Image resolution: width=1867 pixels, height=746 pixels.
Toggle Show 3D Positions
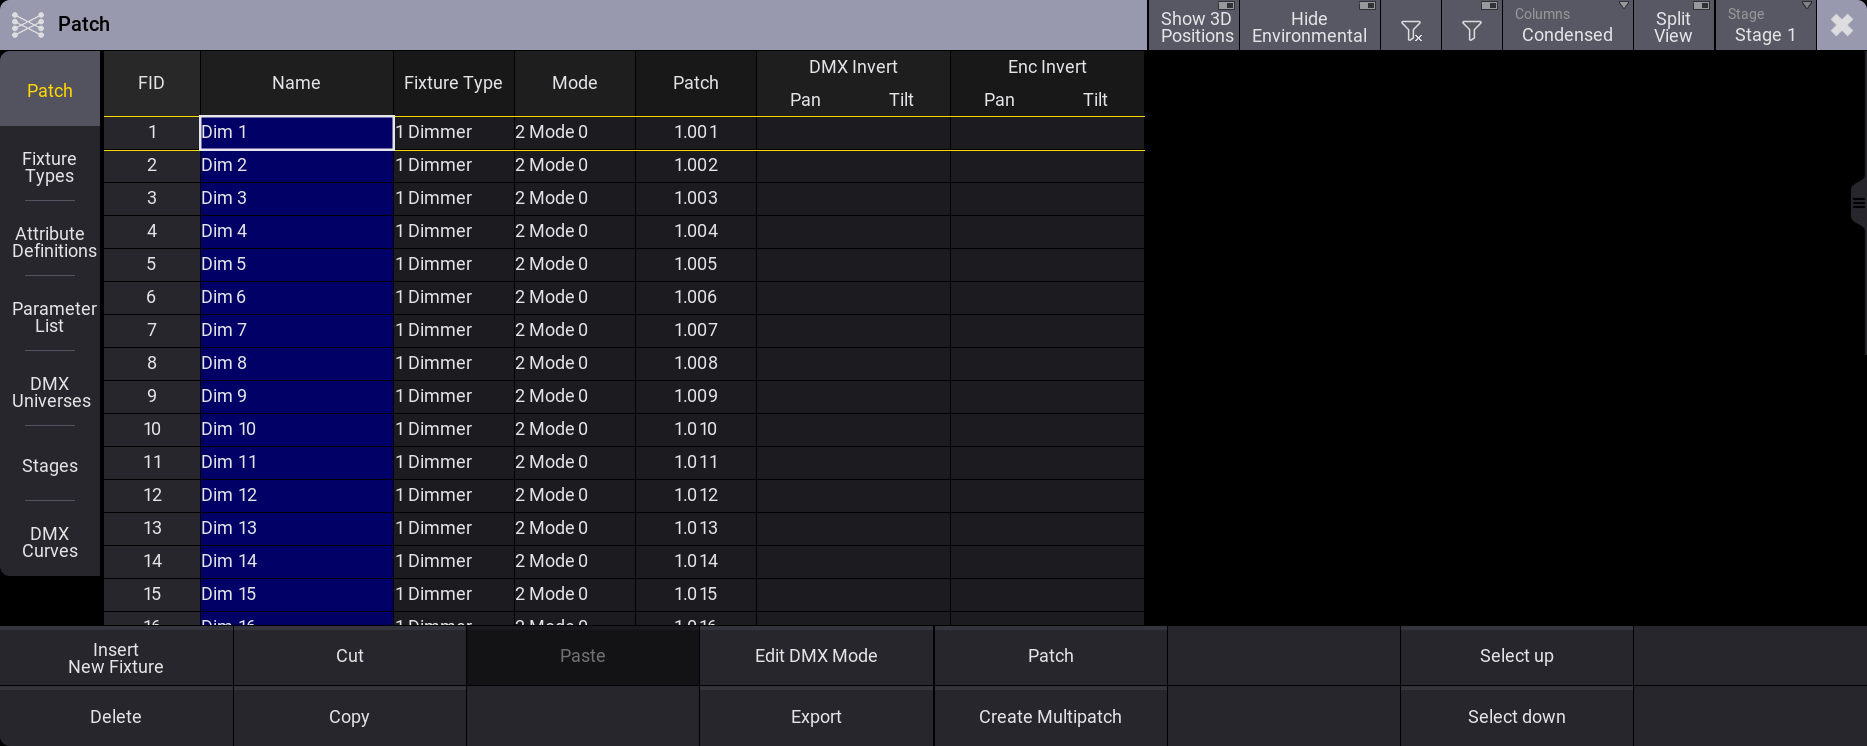(x=1196, y=25)
